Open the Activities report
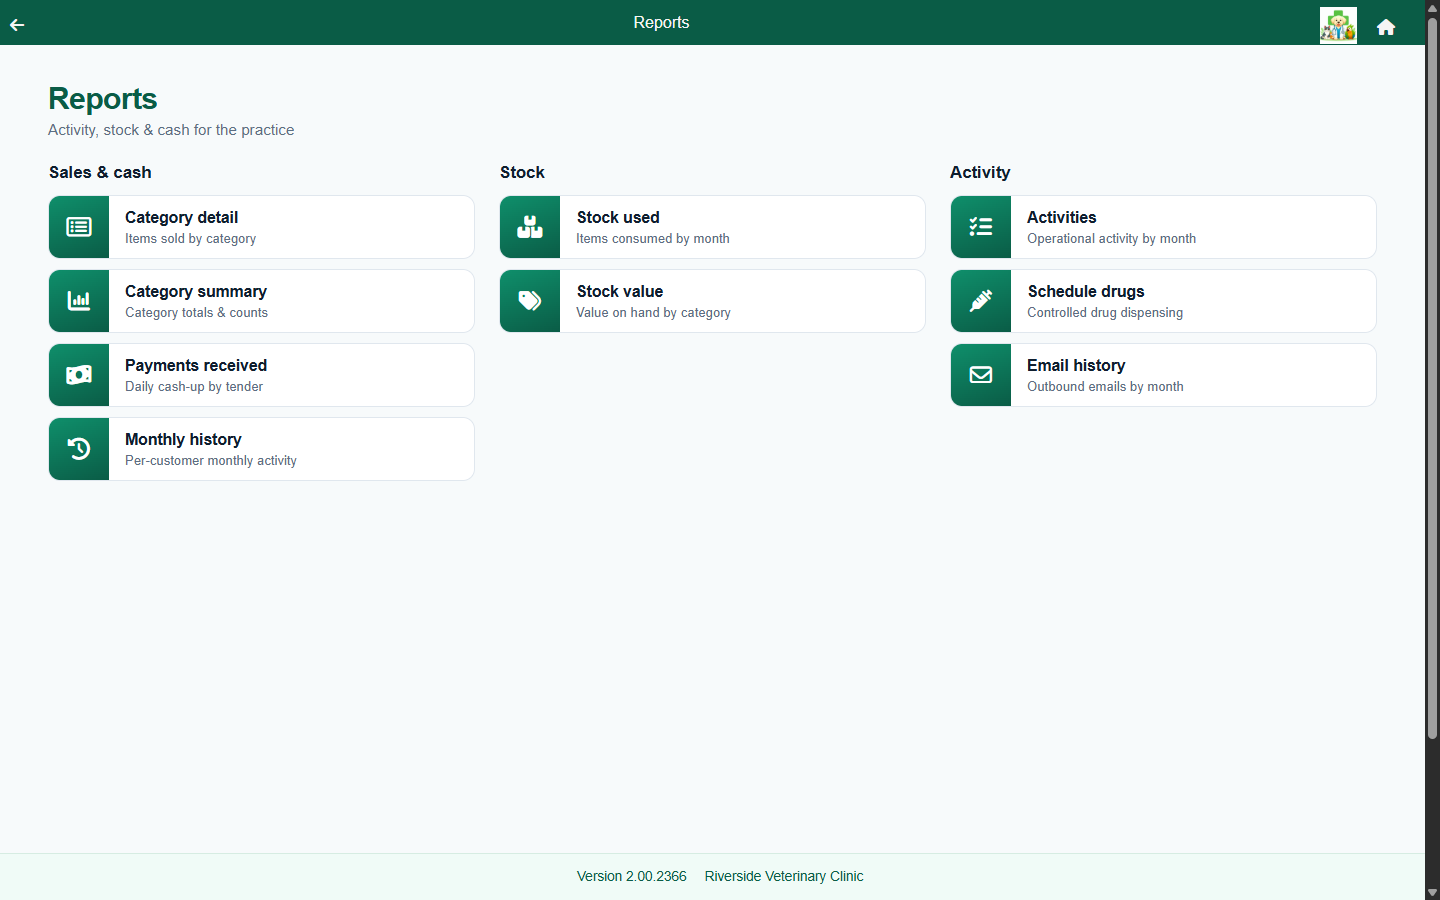The height and width of the screenshot is (900, 1440). [1164, 227]
